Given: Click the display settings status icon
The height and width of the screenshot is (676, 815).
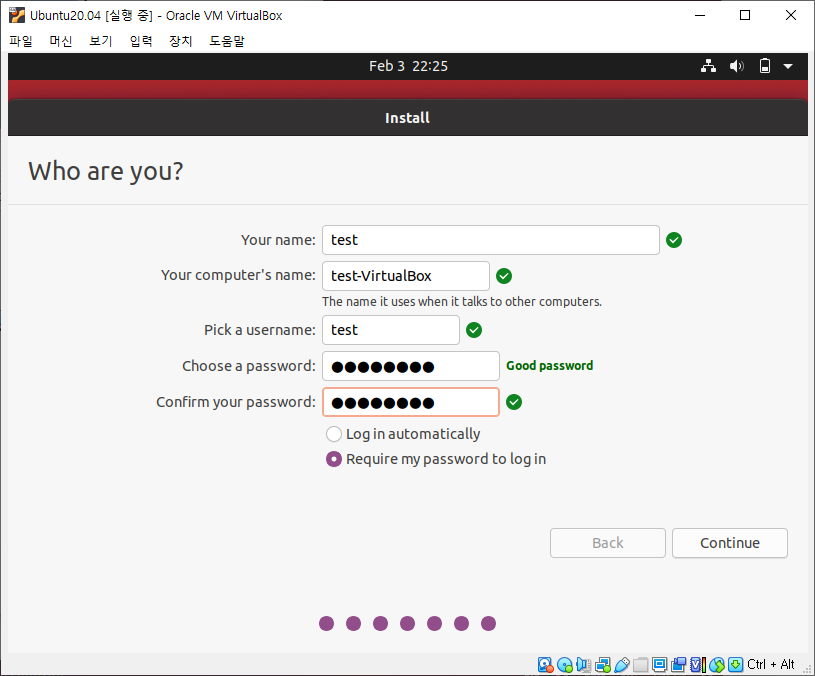Looking at the screenshot, I should pyautogui.click(x=660, y=665).
